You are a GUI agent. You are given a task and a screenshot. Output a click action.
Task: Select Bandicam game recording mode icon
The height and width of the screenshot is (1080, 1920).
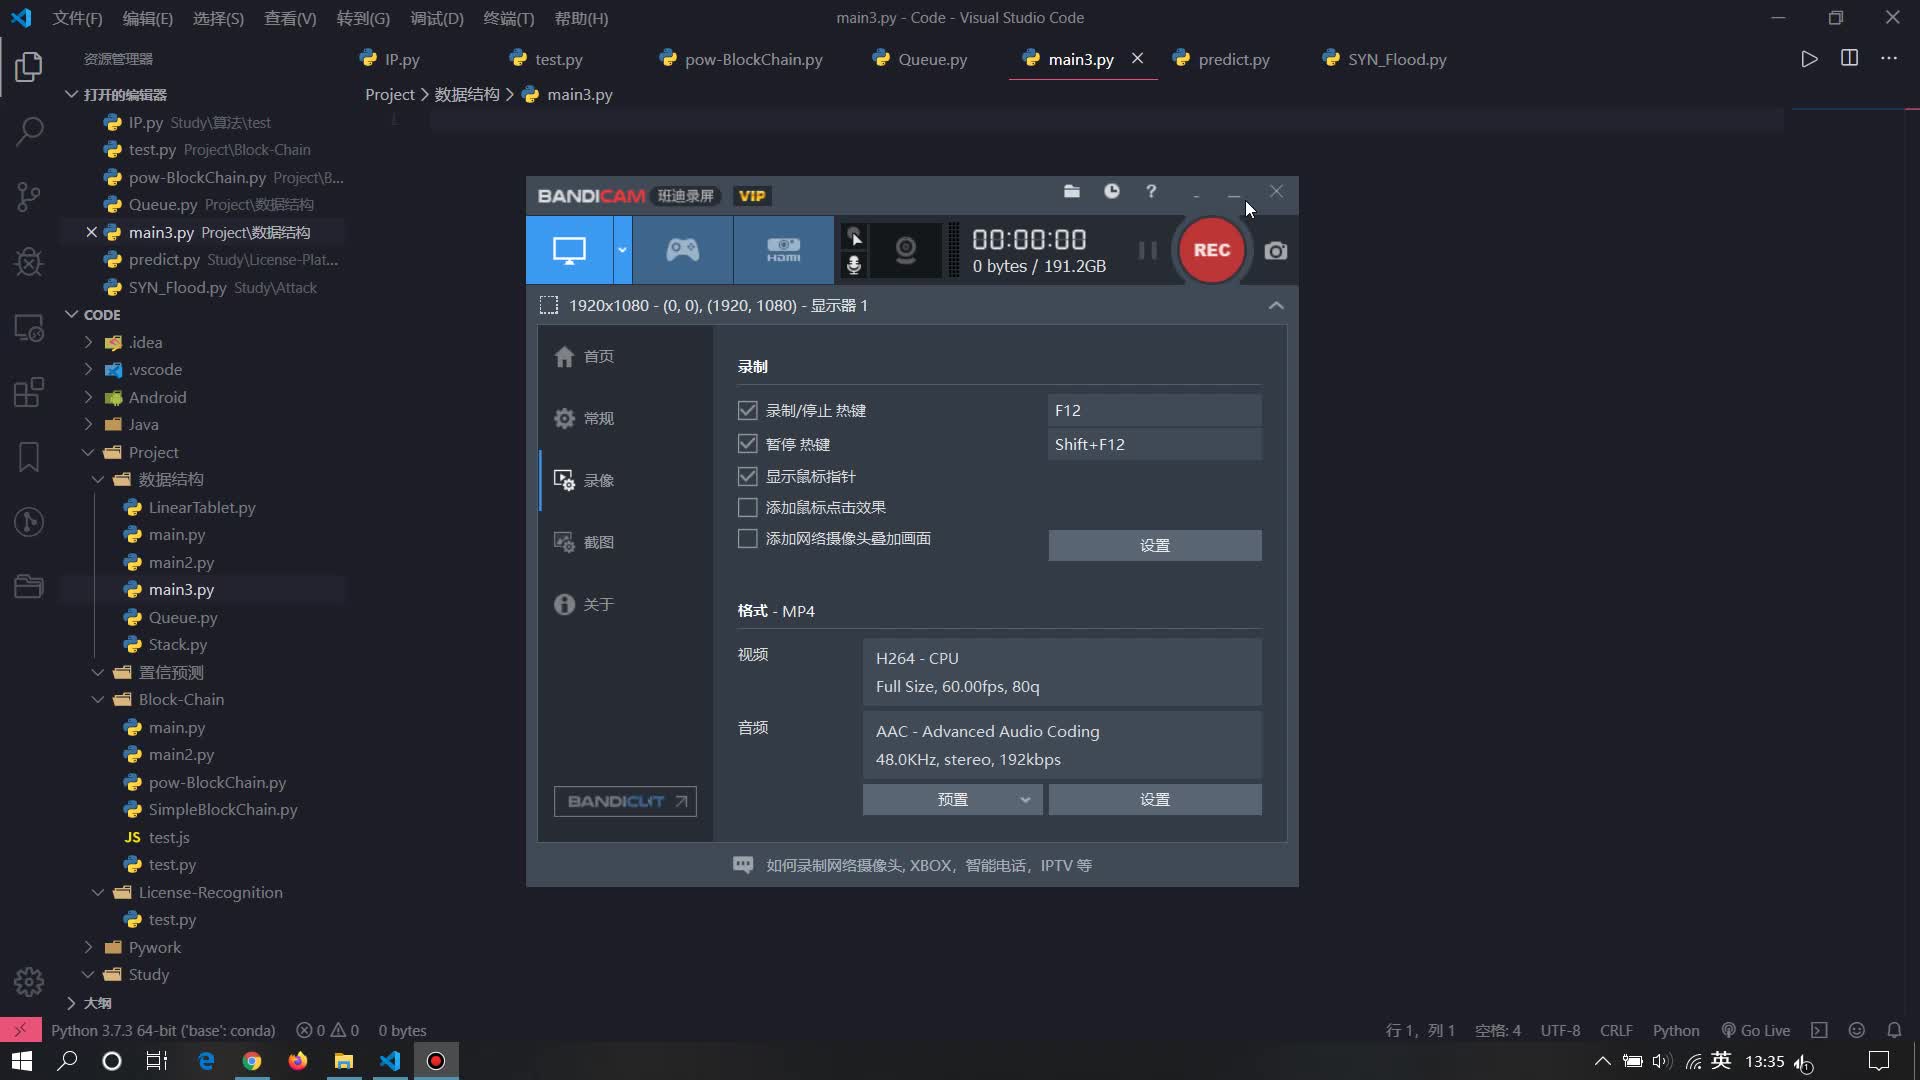pos(683,250)
